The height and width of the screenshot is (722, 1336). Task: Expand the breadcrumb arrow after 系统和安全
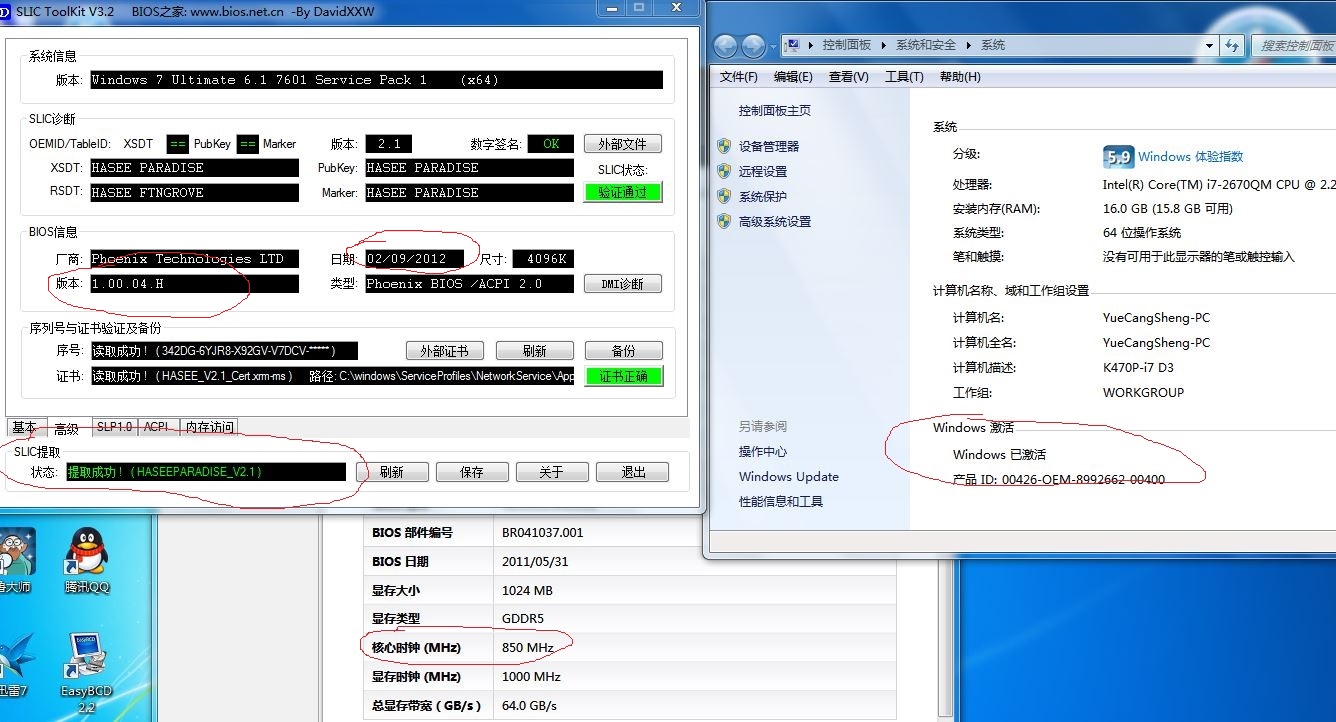pos(967,45)
